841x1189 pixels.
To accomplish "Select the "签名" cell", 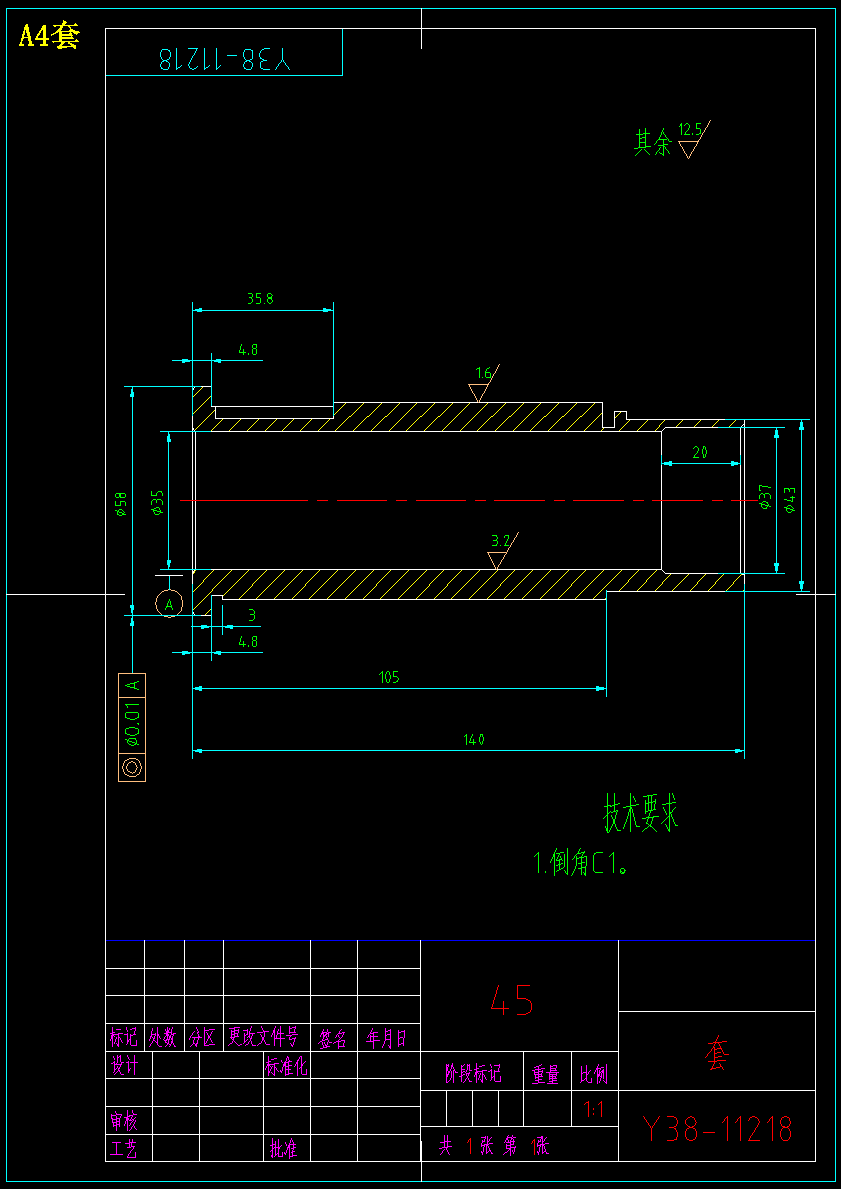I will [x=334, y=1037].
